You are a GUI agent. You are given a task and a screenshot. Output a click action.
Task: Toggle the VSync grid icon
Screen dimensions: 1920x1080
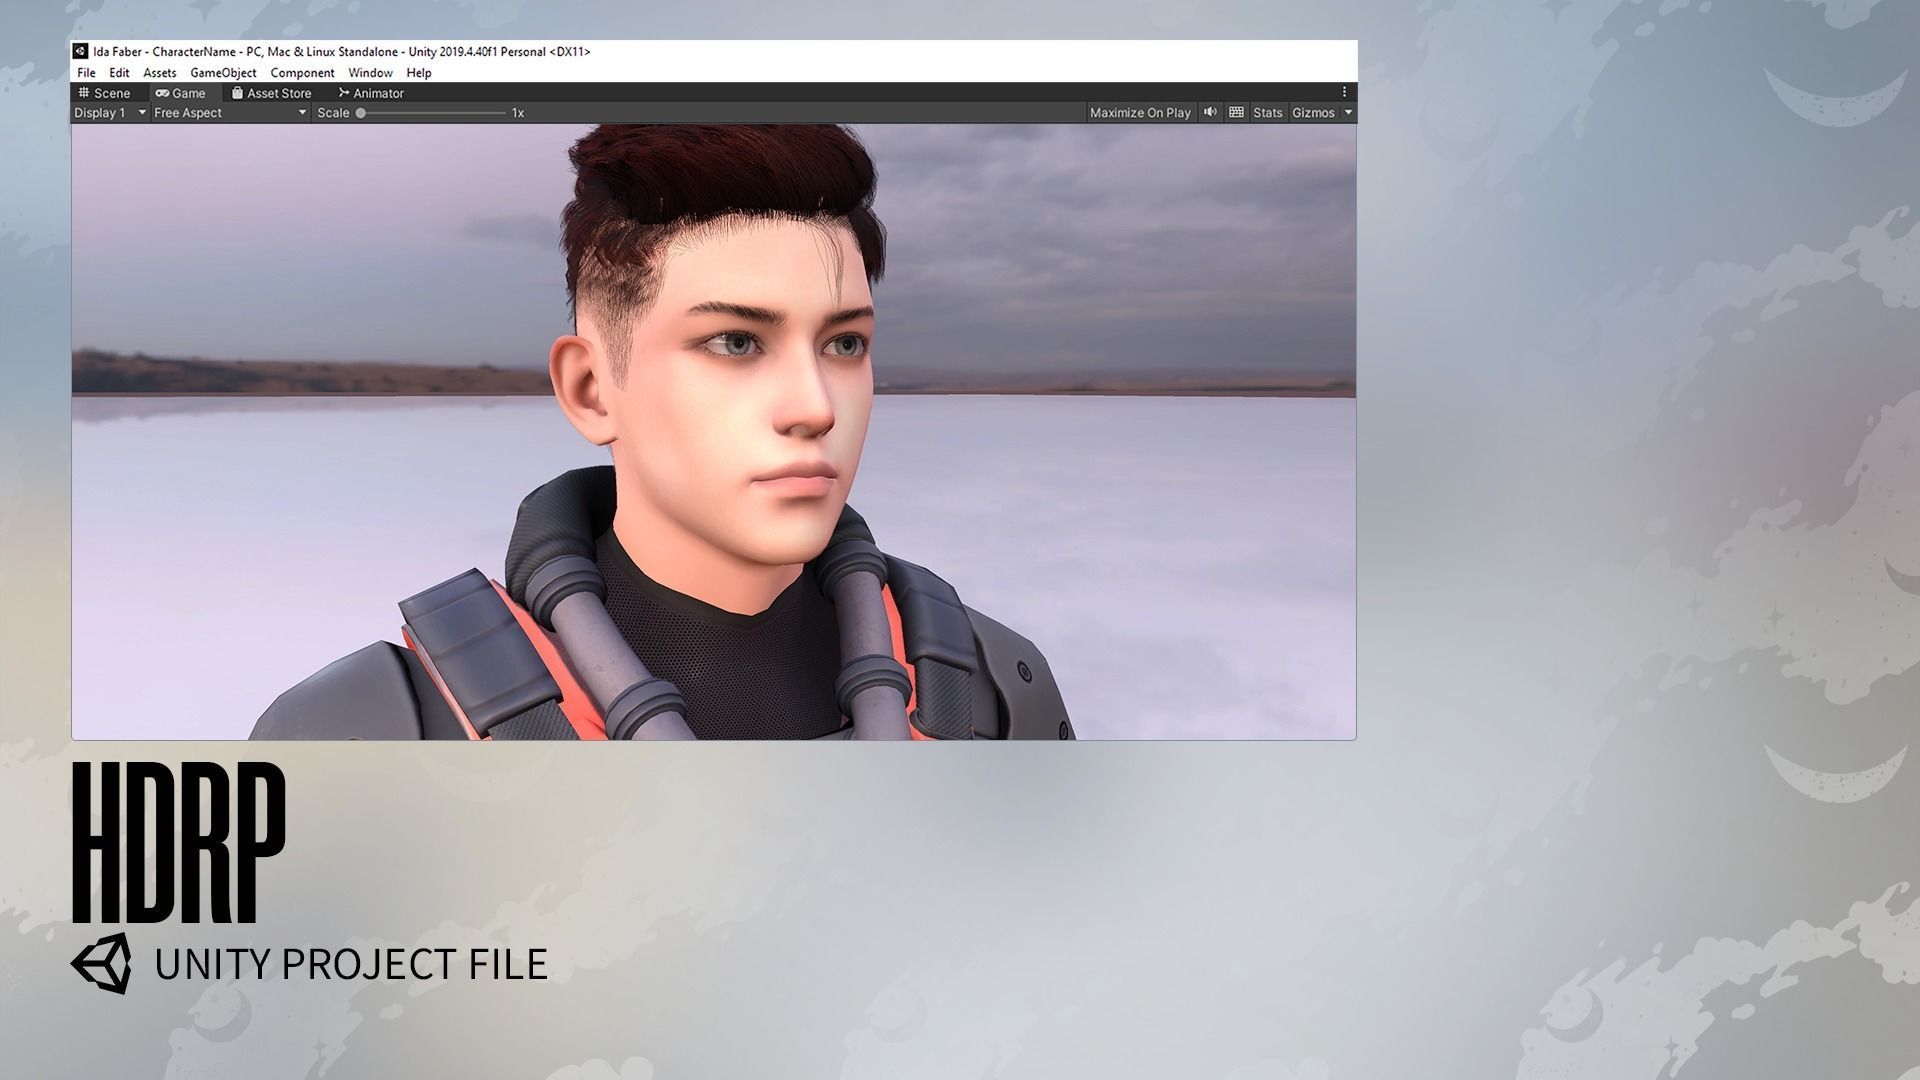[1236, 112]
